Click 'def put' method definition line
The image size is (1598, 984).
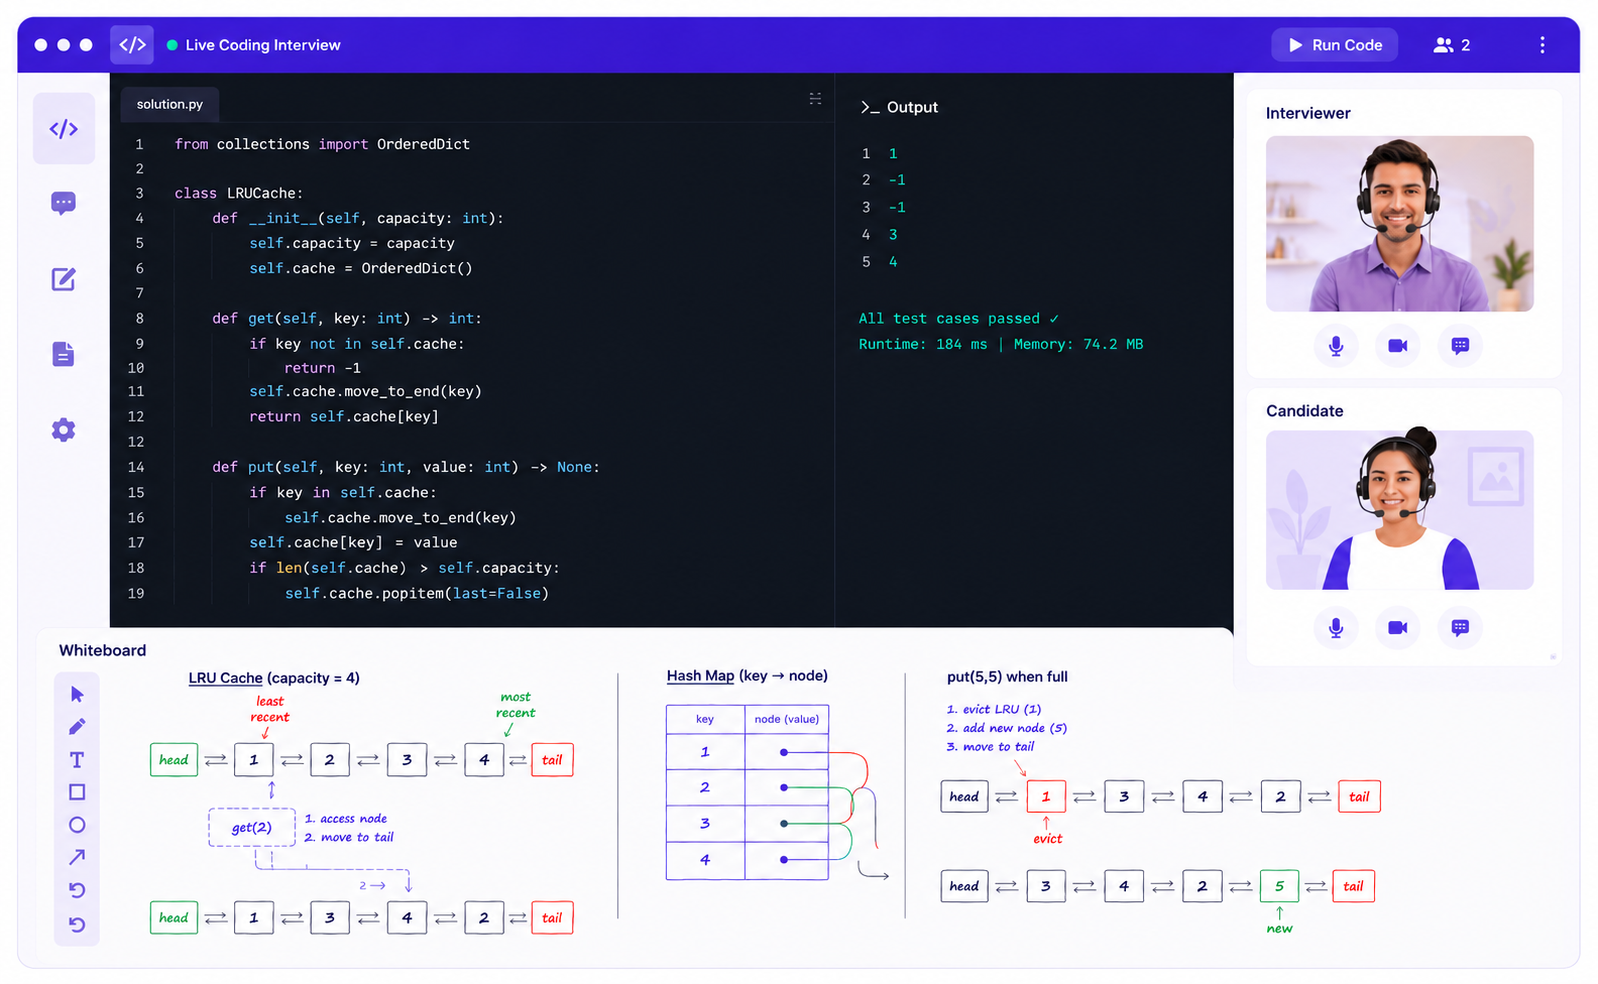click(x=406, y=467)
